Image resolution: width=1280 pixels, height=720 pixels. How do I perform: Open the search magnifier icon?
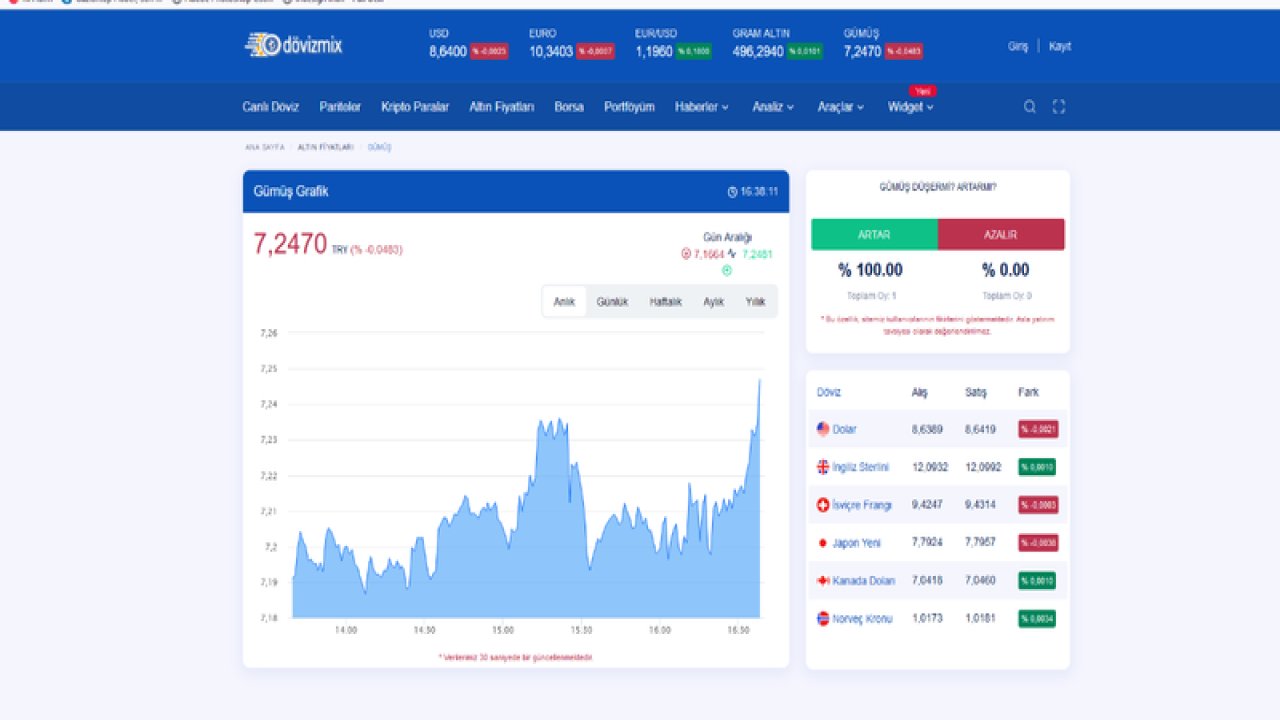[1029, 107]
